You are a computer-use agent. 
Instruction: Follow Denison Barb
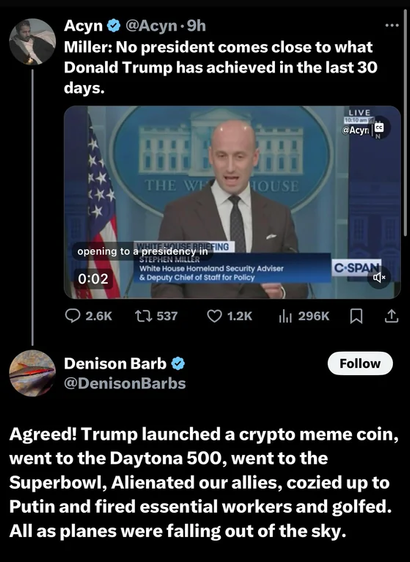(360, 363)
